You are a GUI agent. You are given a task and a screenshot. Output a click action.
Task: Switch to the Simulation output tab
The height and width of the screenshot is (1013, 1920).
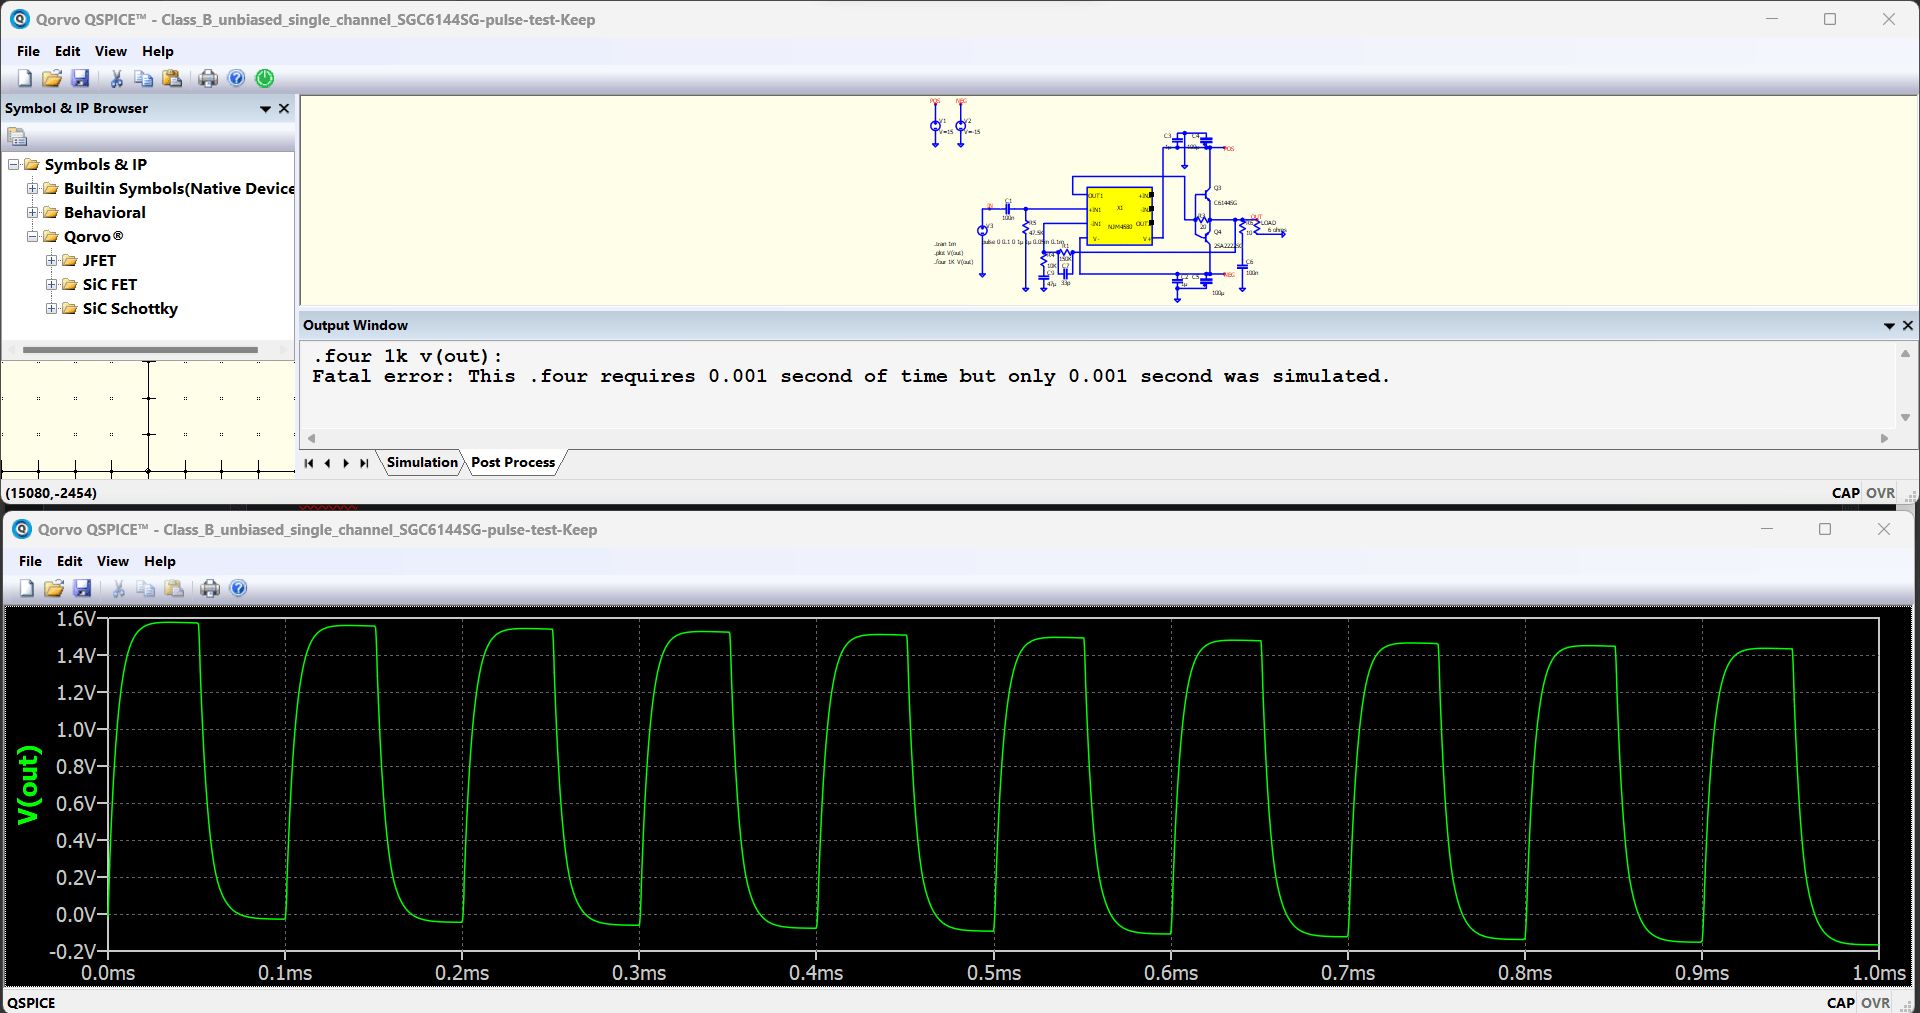tap(422, 462)
